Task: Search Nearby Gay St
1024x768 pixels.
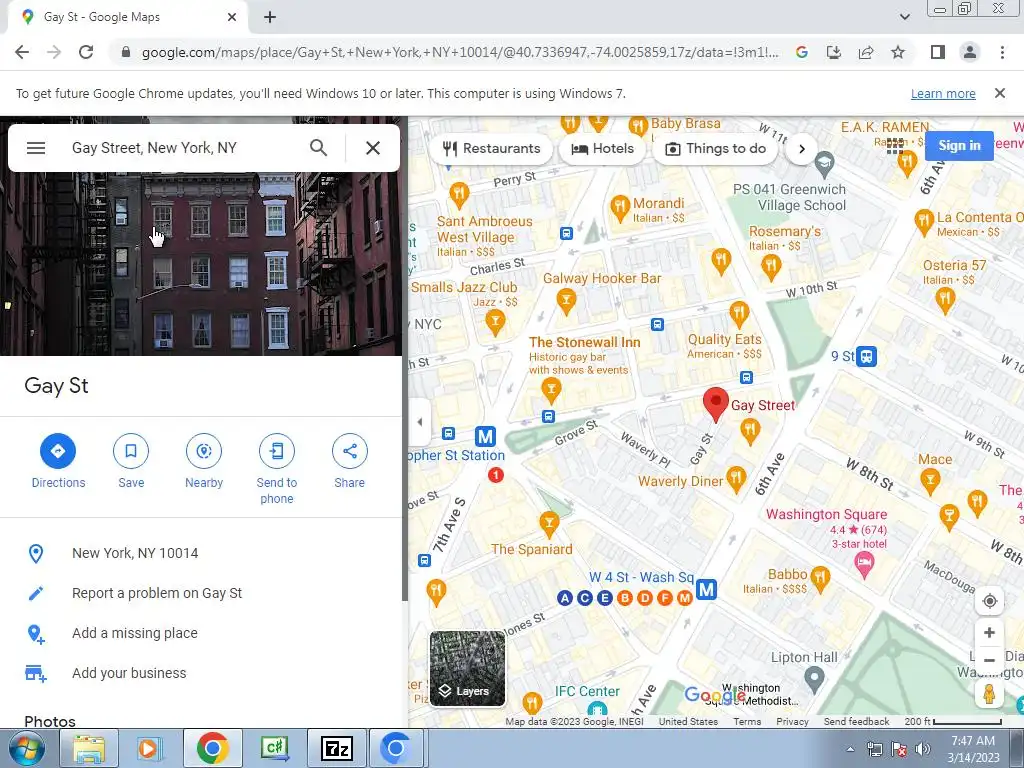Action: tap(204, 461)
